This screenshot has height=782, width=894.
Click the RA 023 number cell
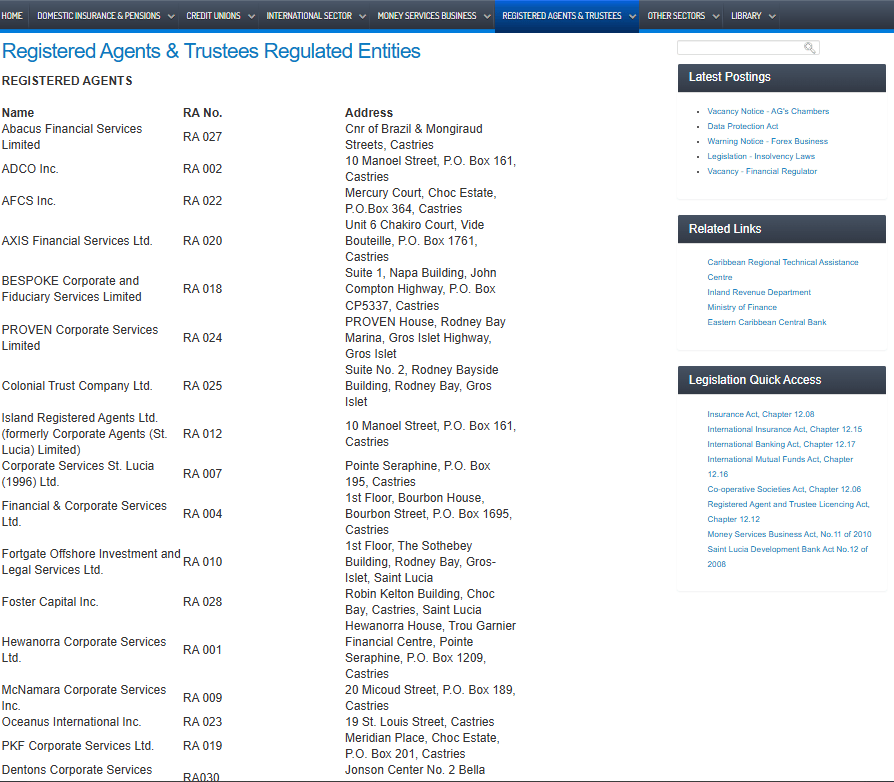pos(202,722)
